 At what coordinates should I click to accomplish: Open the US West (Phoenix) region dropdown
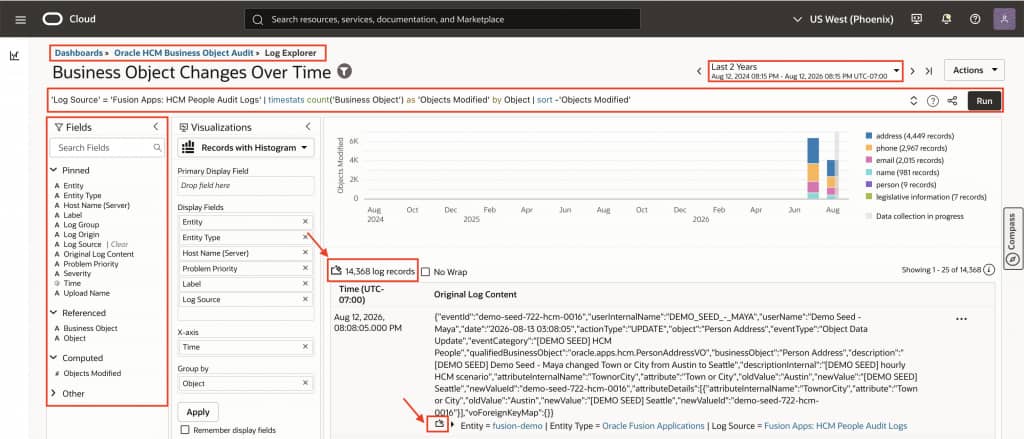click(x=842, y=19)
